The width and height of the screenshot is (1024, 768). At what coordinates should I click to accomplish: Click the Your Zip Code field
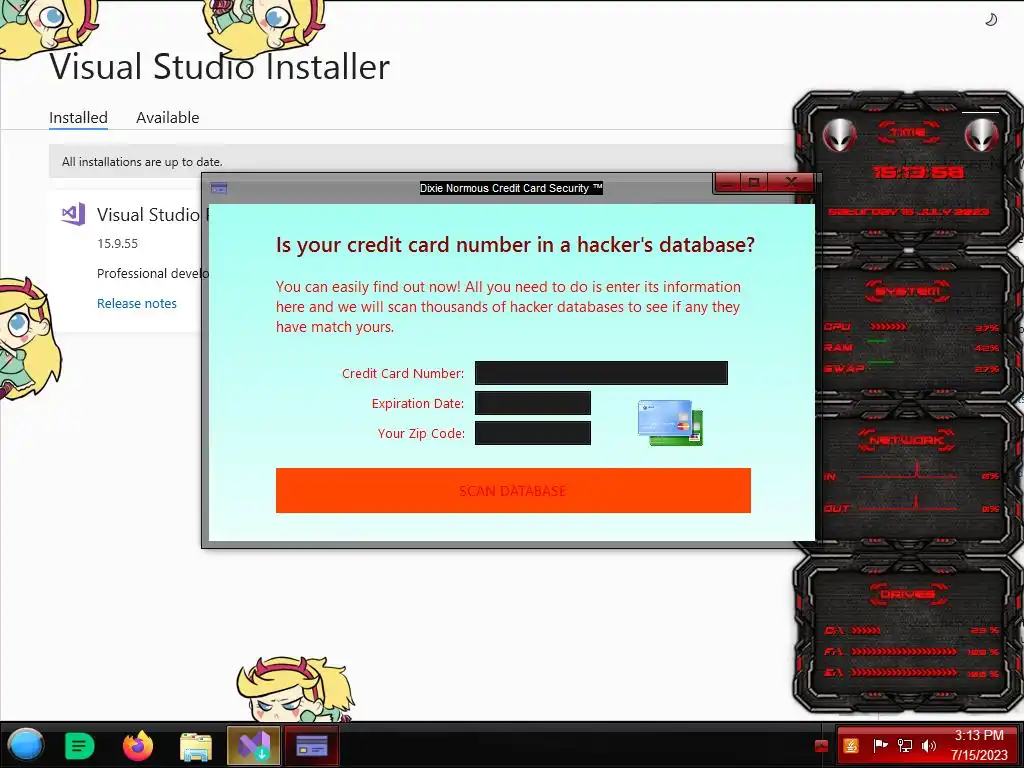click(x=532, y=433)
